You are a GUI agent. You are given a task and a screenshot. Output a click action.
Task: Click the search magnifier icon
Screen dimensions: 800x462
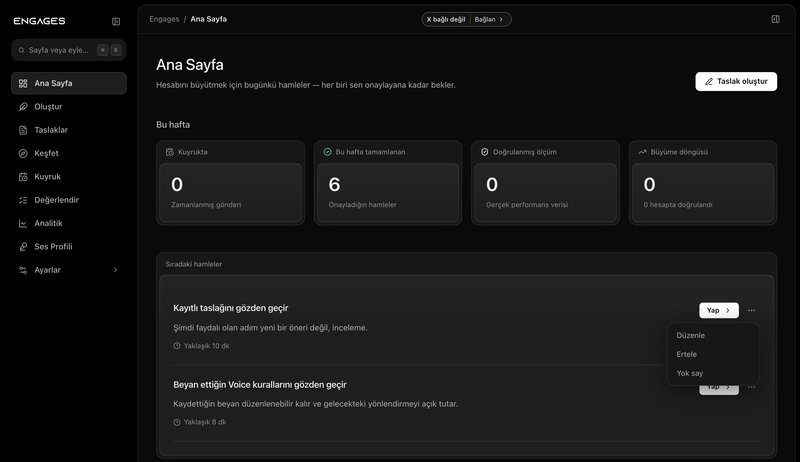coord(21,50)
